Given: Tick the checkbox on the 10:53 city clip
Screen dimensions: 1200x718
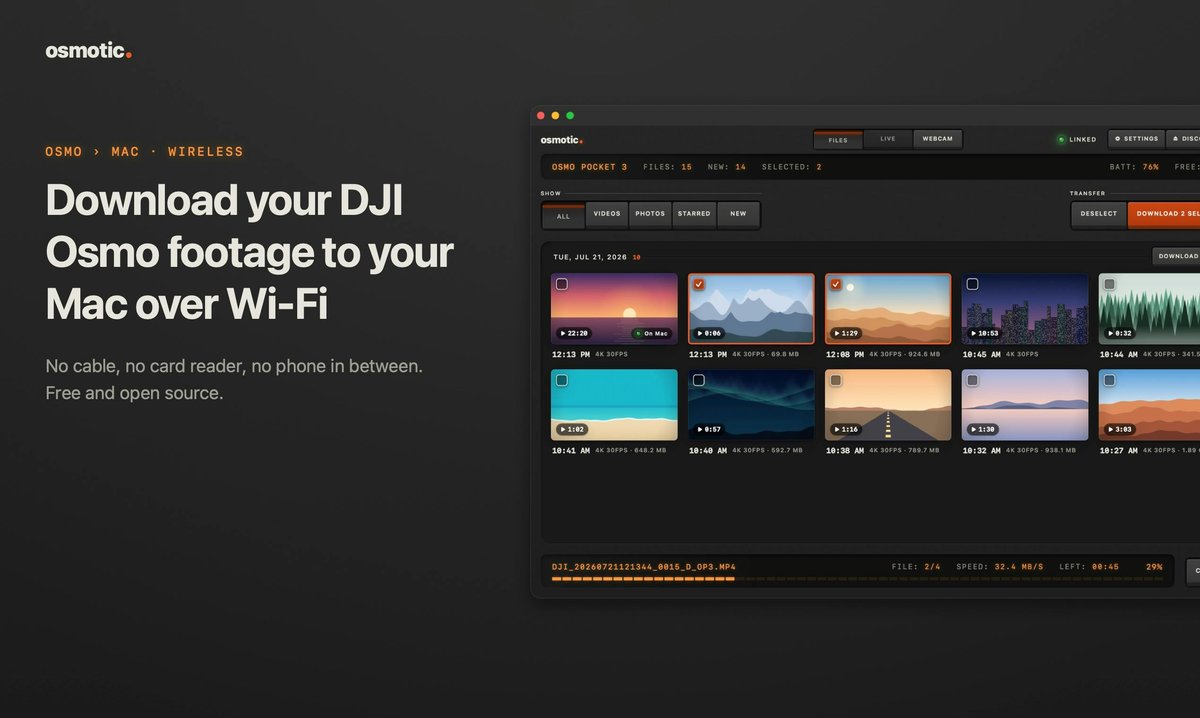Looking at the screenshot, I should (x=972, y=284).
